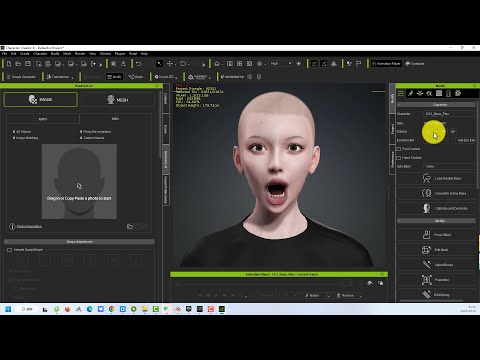This screenshot has height=360, width=480.
Task: Click the flag icon in top toolbar
Action: [x=359, y=63]
